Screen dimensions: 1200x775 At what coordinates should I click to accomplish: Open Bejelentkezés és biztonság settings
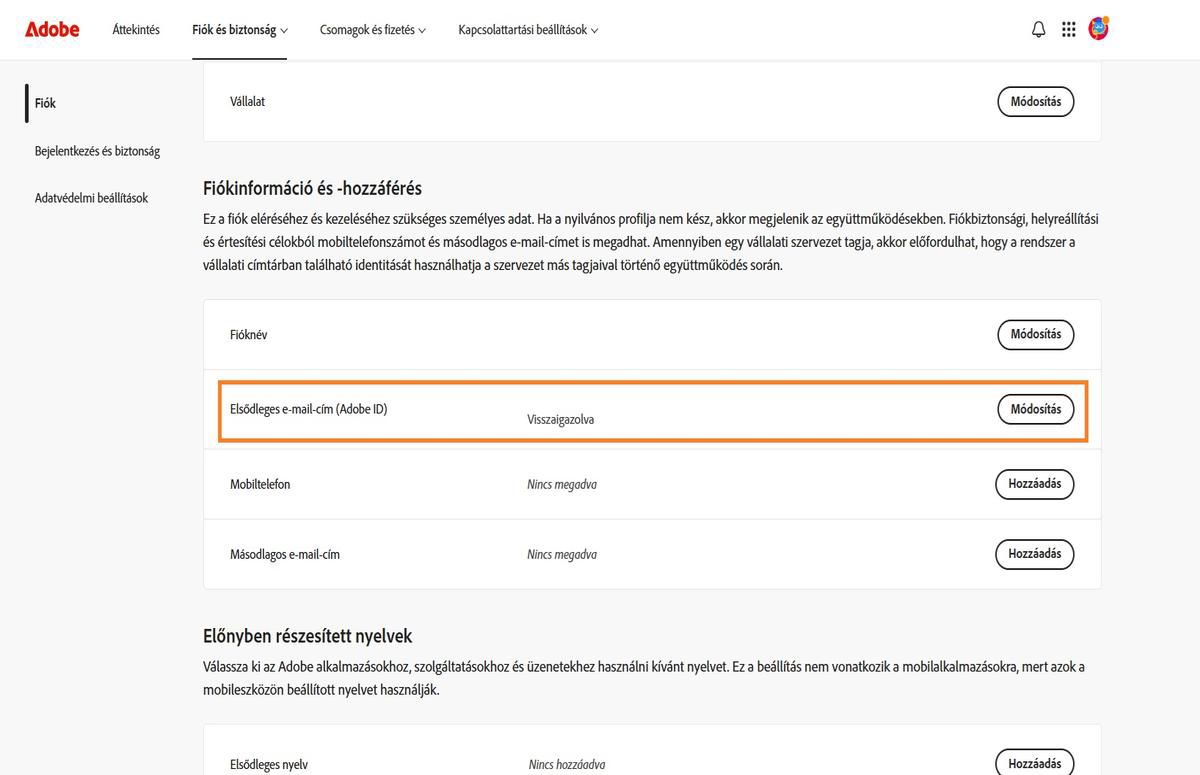(x=96, y=150)
